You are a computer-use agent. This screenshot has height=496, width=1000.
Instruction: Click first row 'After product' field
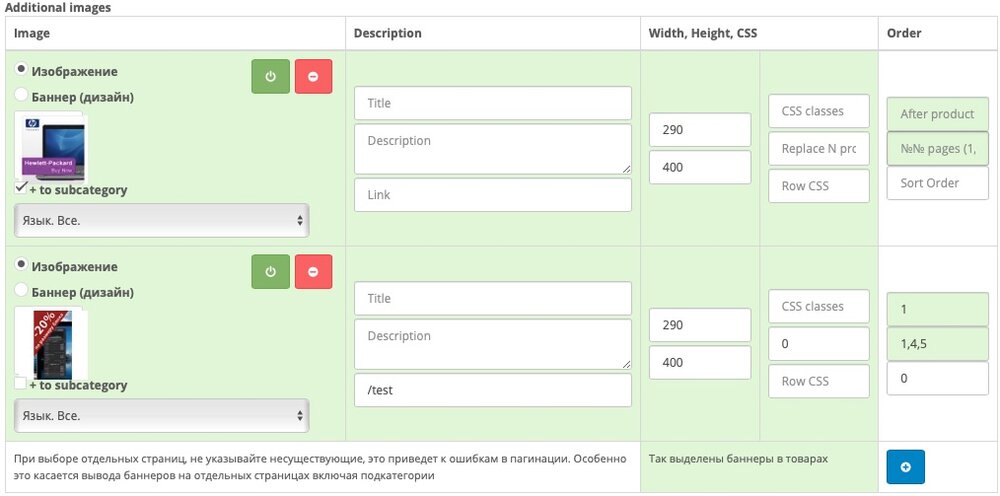tap(937, 114)
